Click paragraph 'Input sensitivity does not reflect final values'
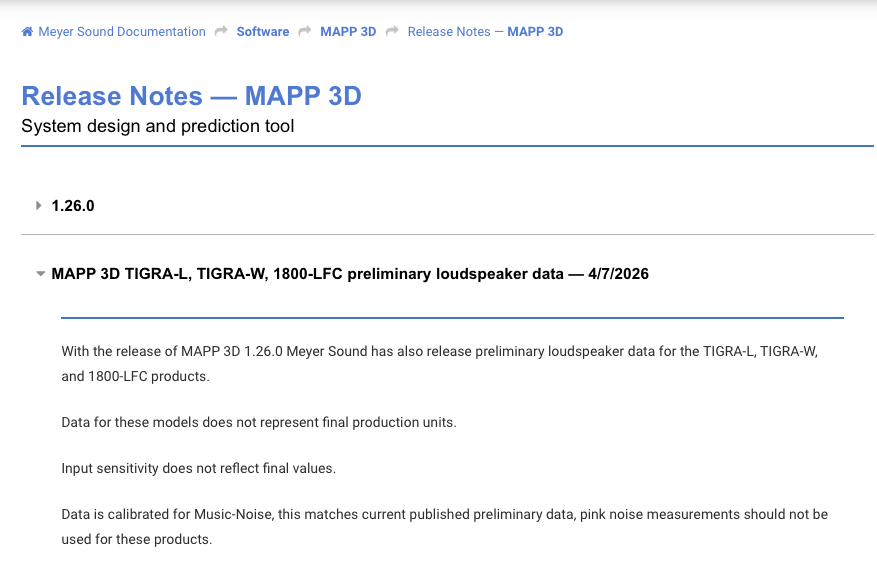This screenshot has height=588, width=877. tap(199, 468)
